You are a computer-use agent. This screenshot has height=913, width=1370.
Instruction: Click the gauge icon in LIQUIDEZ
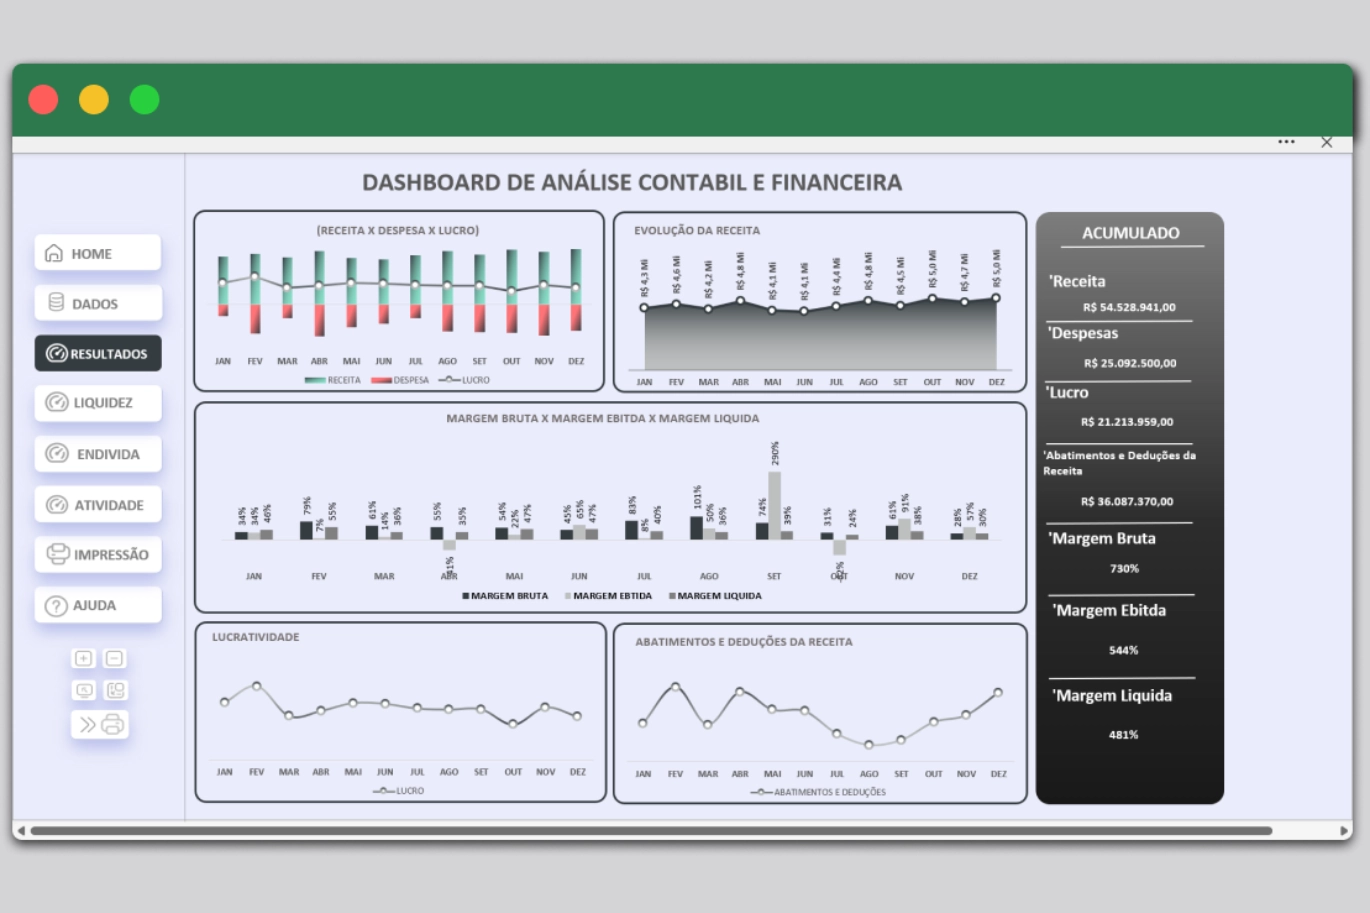[57, 403]
